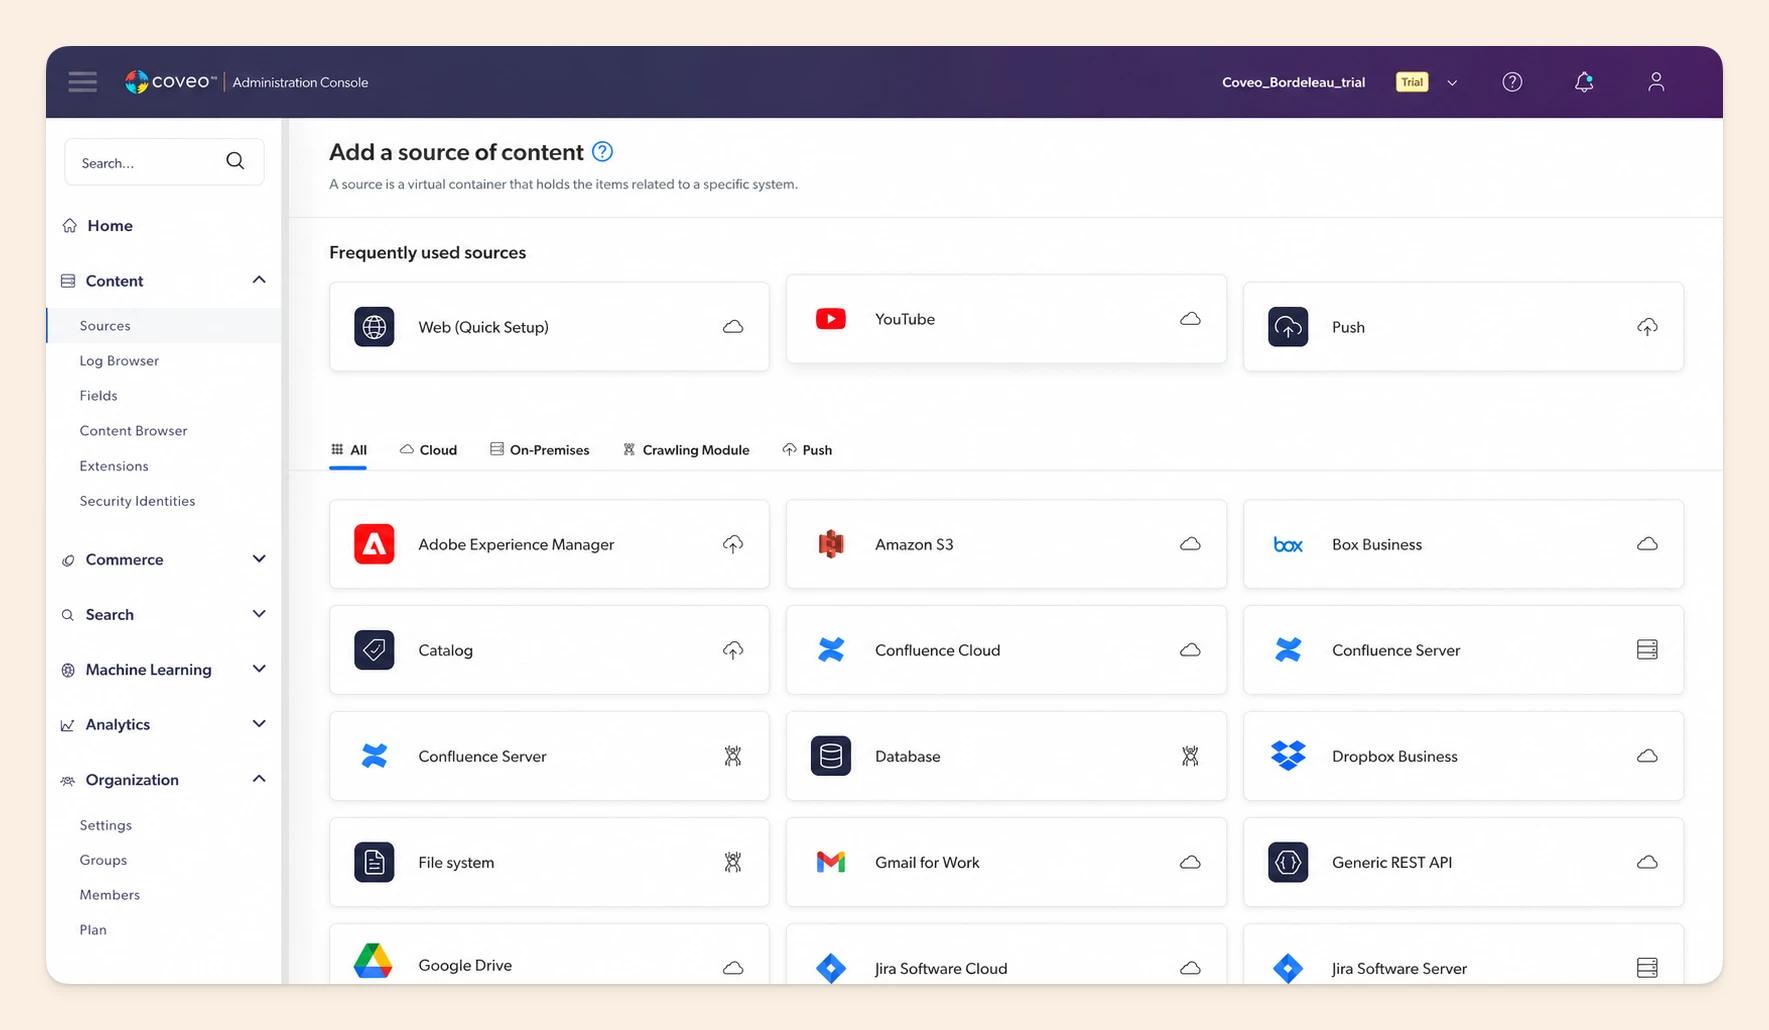1769x1030 pixels.
Task: Click the YouTube logo icon
Action: [x=831, y=319]
